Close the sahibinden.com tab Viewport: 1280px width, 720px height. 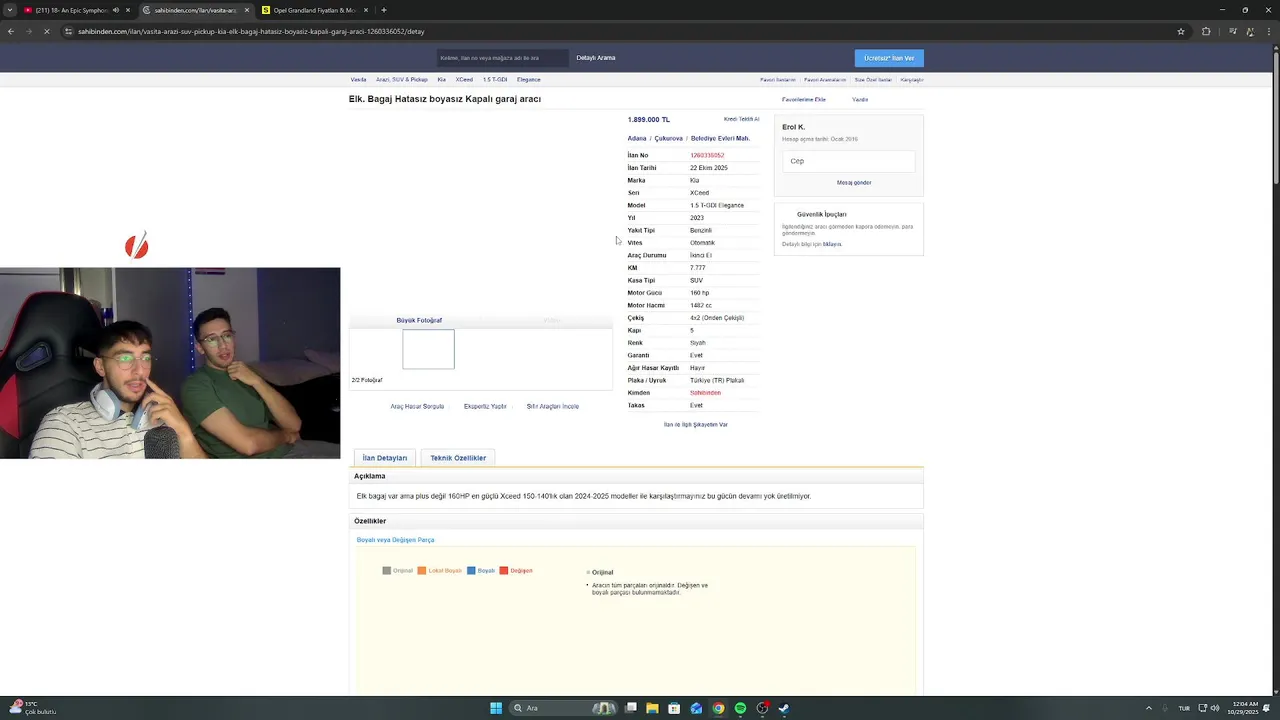(x=247, y=10)
